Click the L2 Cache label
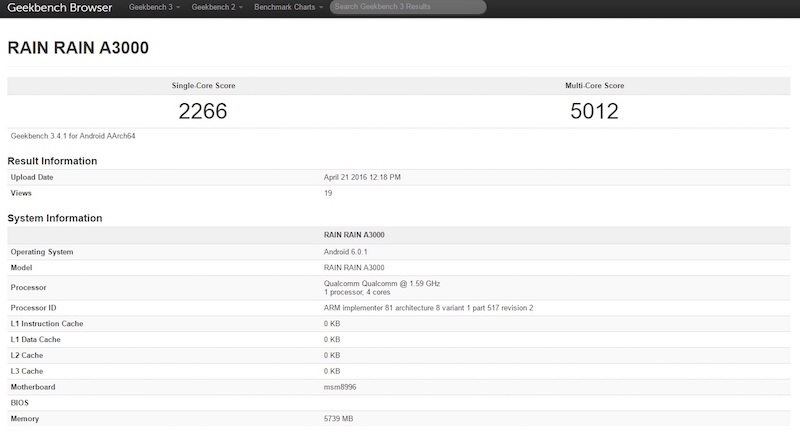This screenshot has width=800, height=436. [27, 355]
